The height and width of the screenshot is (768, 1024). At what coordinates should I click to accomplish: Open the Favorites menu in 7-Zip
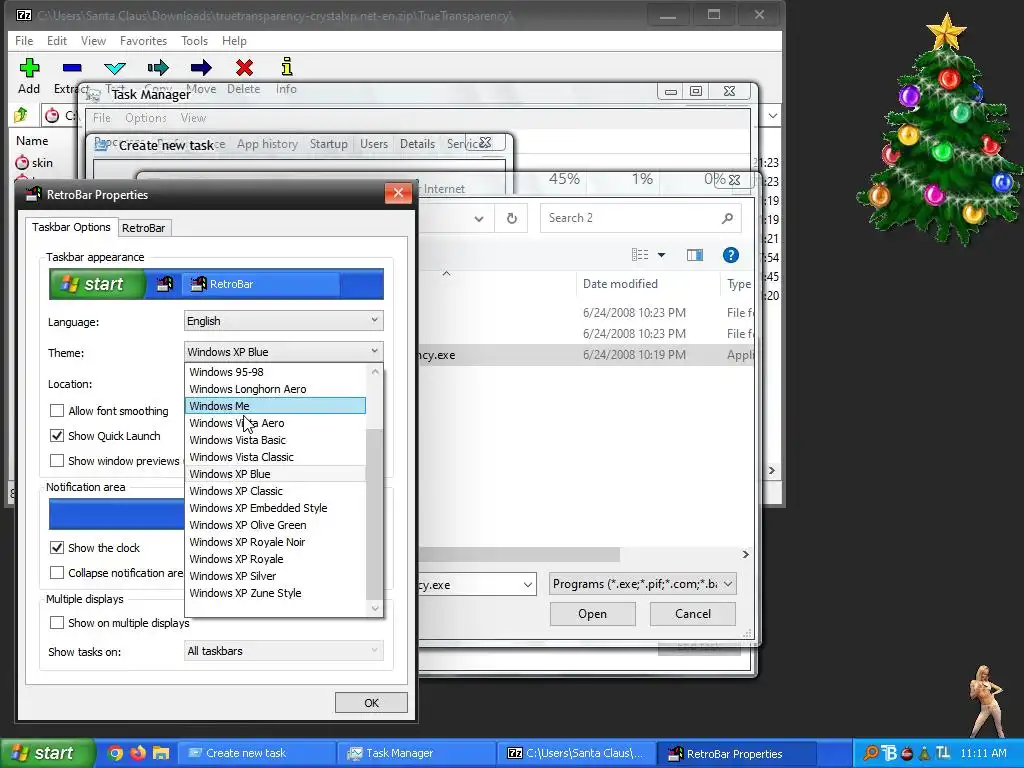(143, 40)
